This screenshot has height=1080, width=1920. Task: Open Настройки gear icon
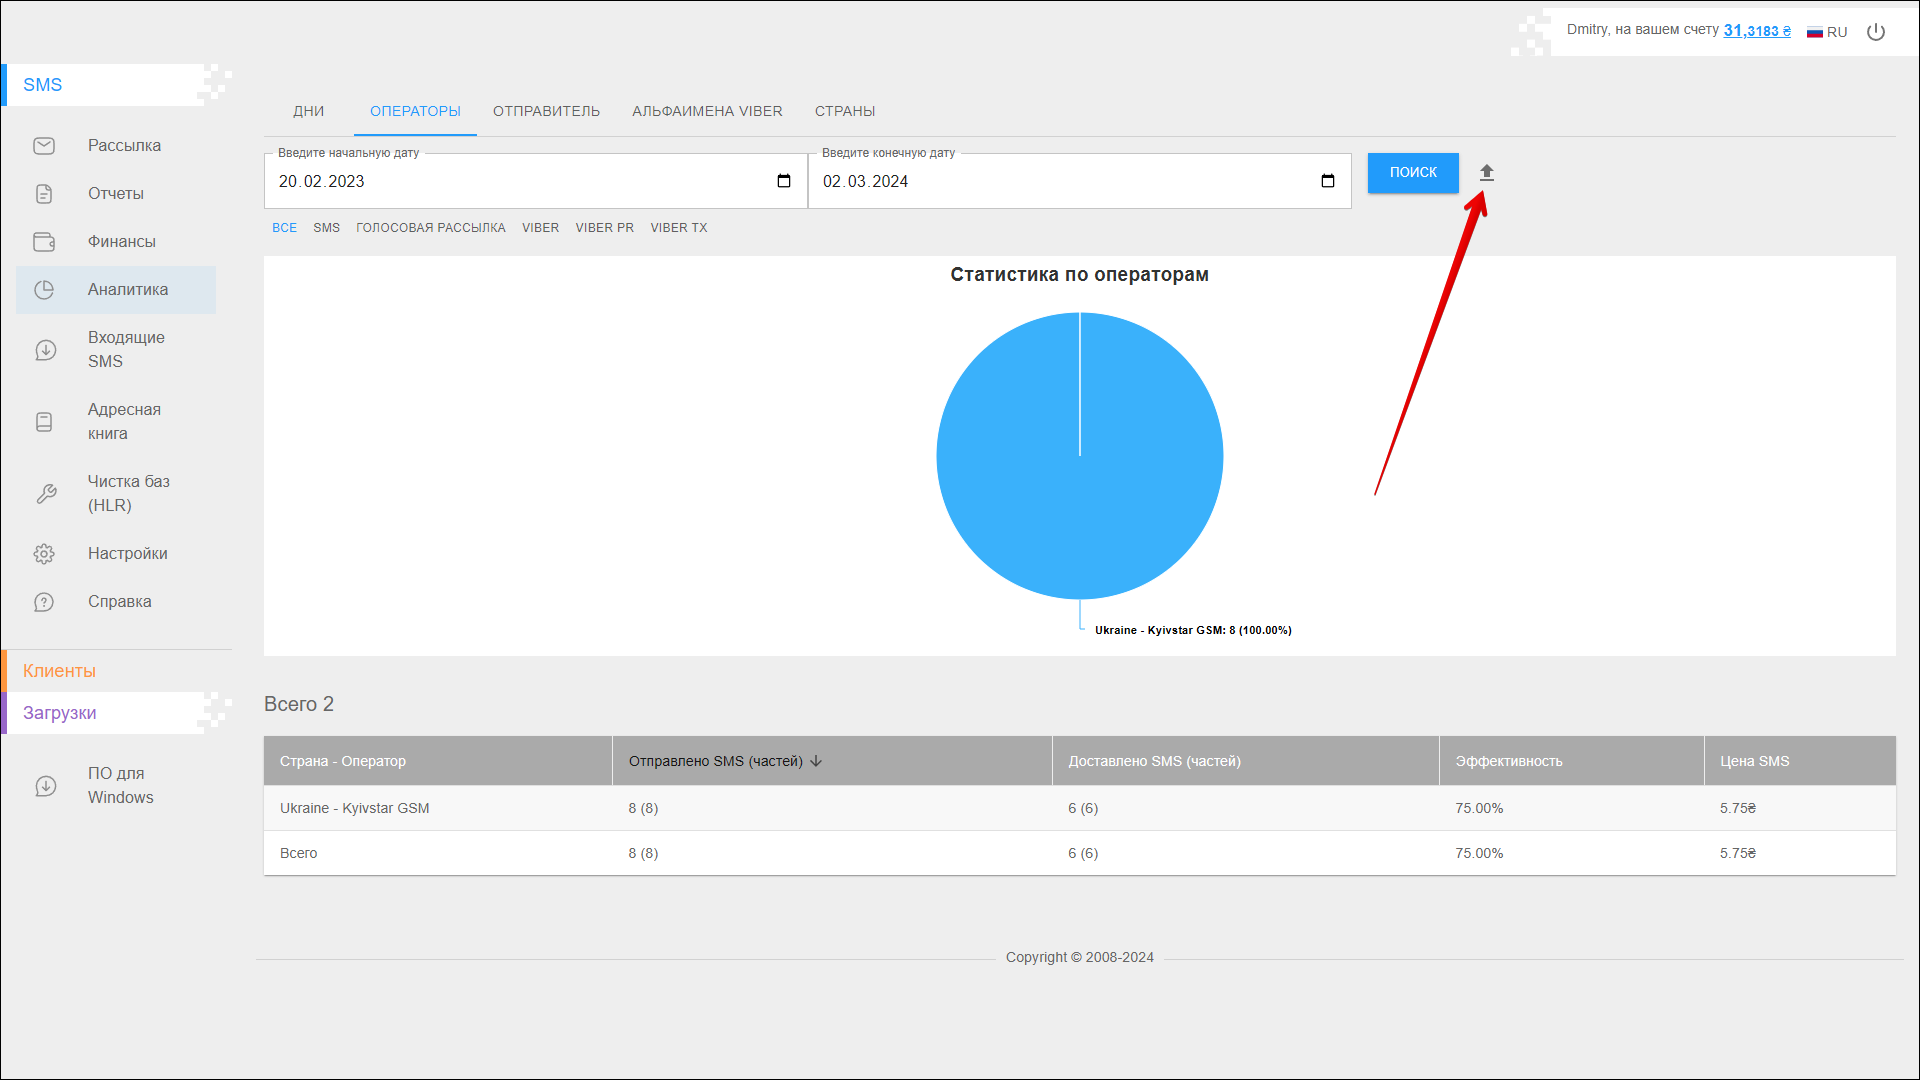(44, 554)
